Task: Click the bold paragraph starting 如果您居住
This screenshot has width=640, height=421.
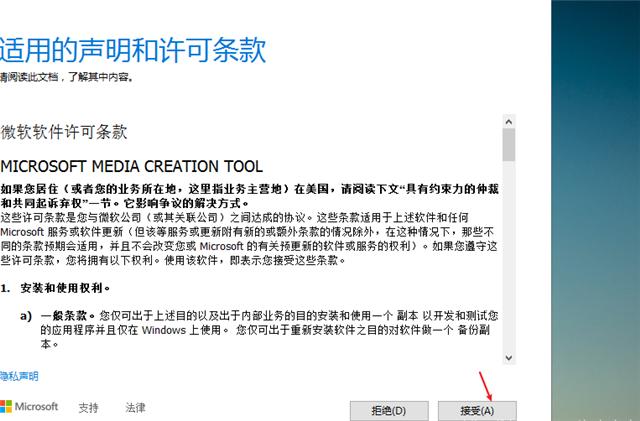Action: tap(249, 196)
